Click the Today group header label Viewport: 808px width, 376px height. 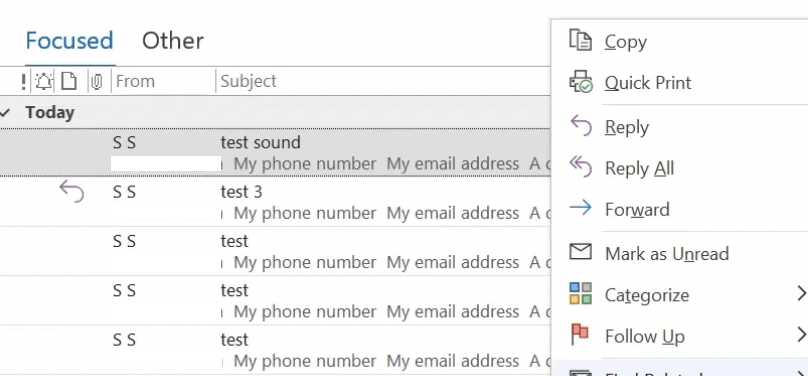coord(50,112)
